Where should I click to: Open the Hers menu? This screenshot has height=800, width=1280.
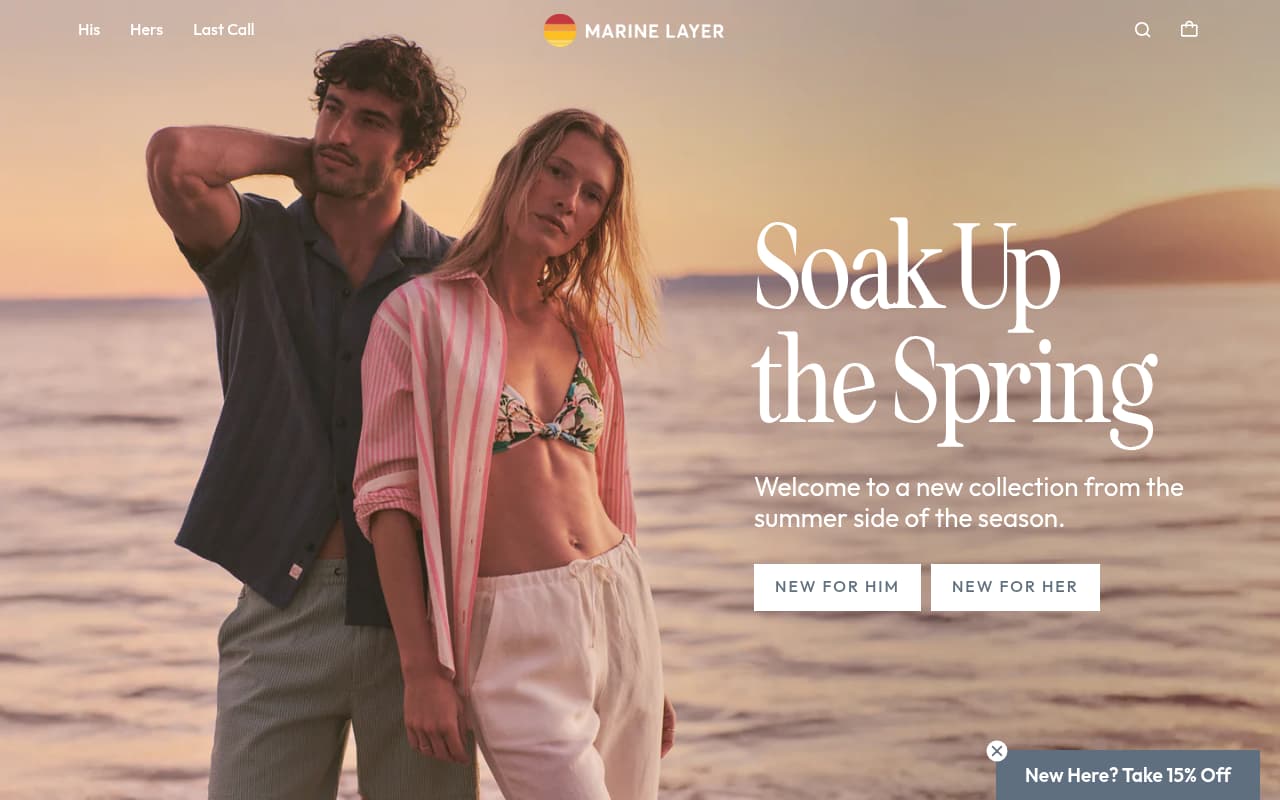coord(146,30)
